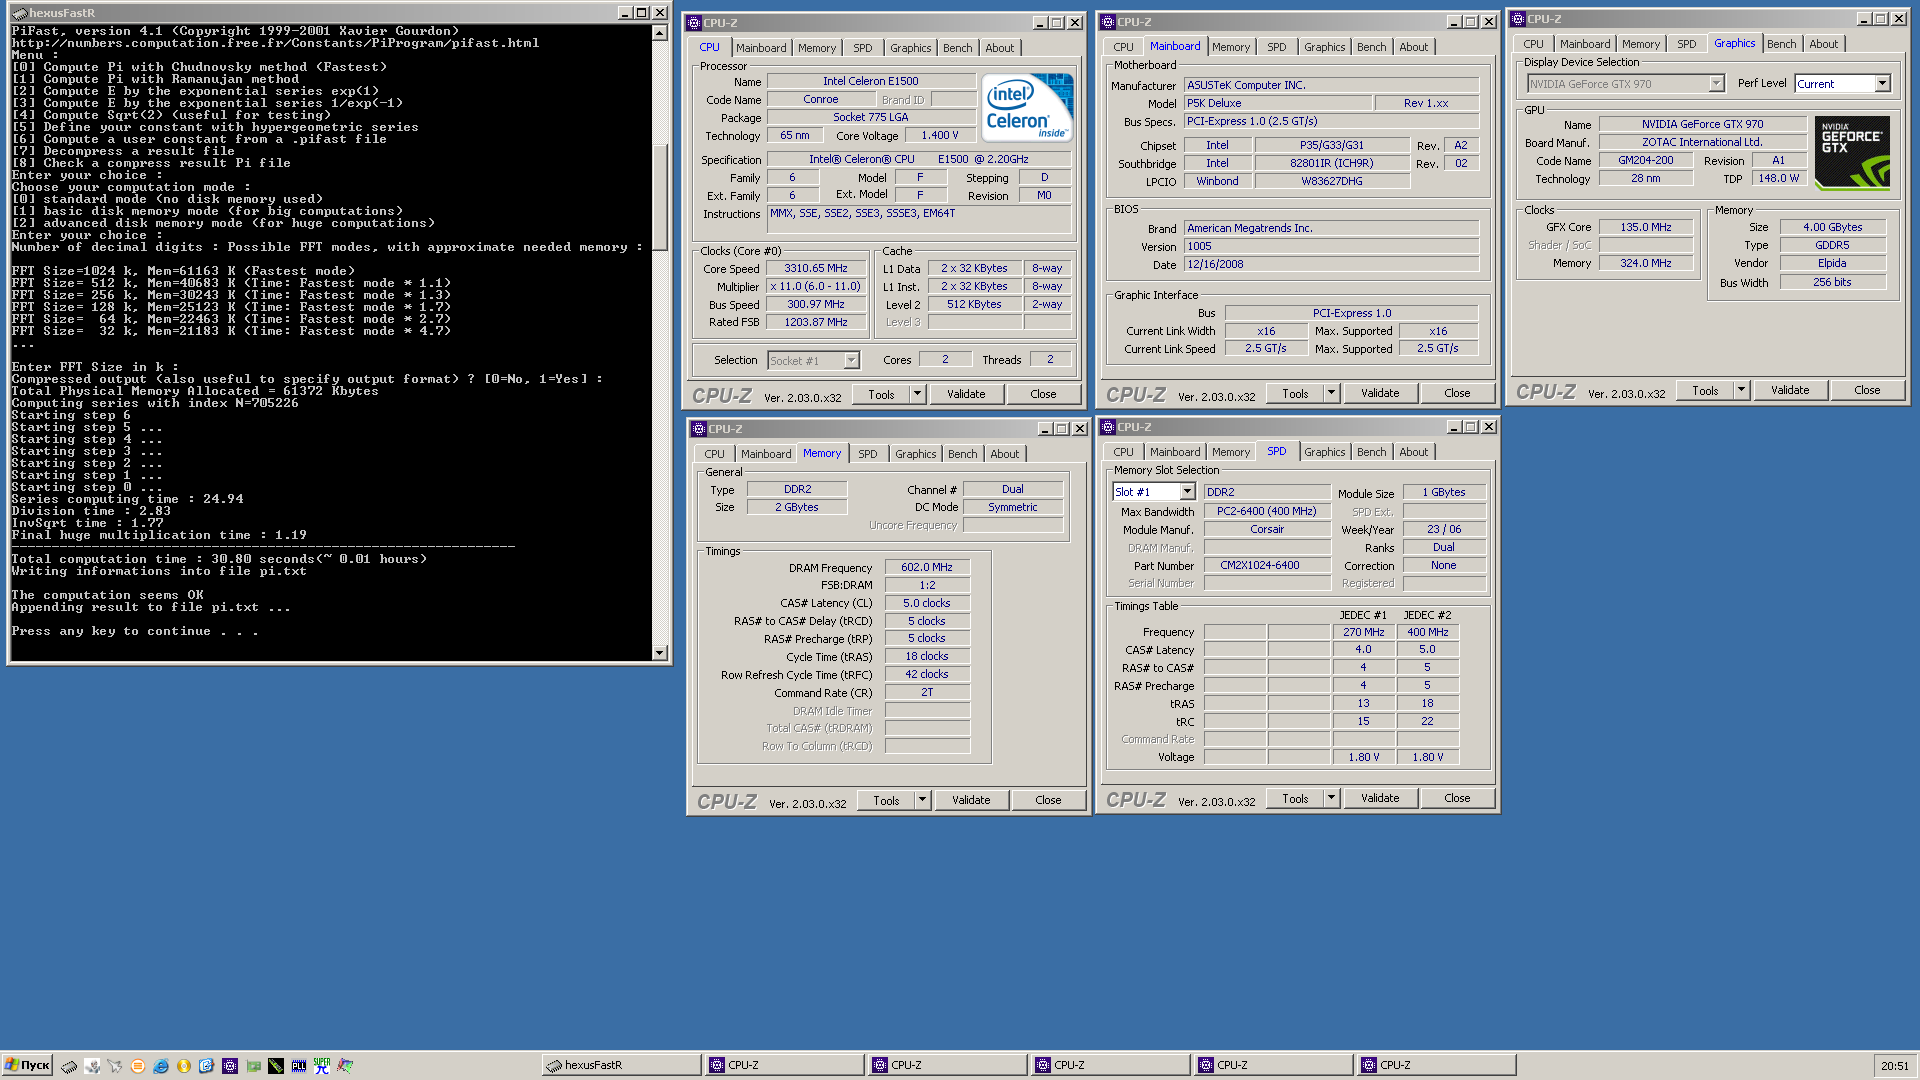Click the hexusFastR console scroll down arrow
The height and width of the screenshot is (1080, 1920).
[x=659, y=653]
